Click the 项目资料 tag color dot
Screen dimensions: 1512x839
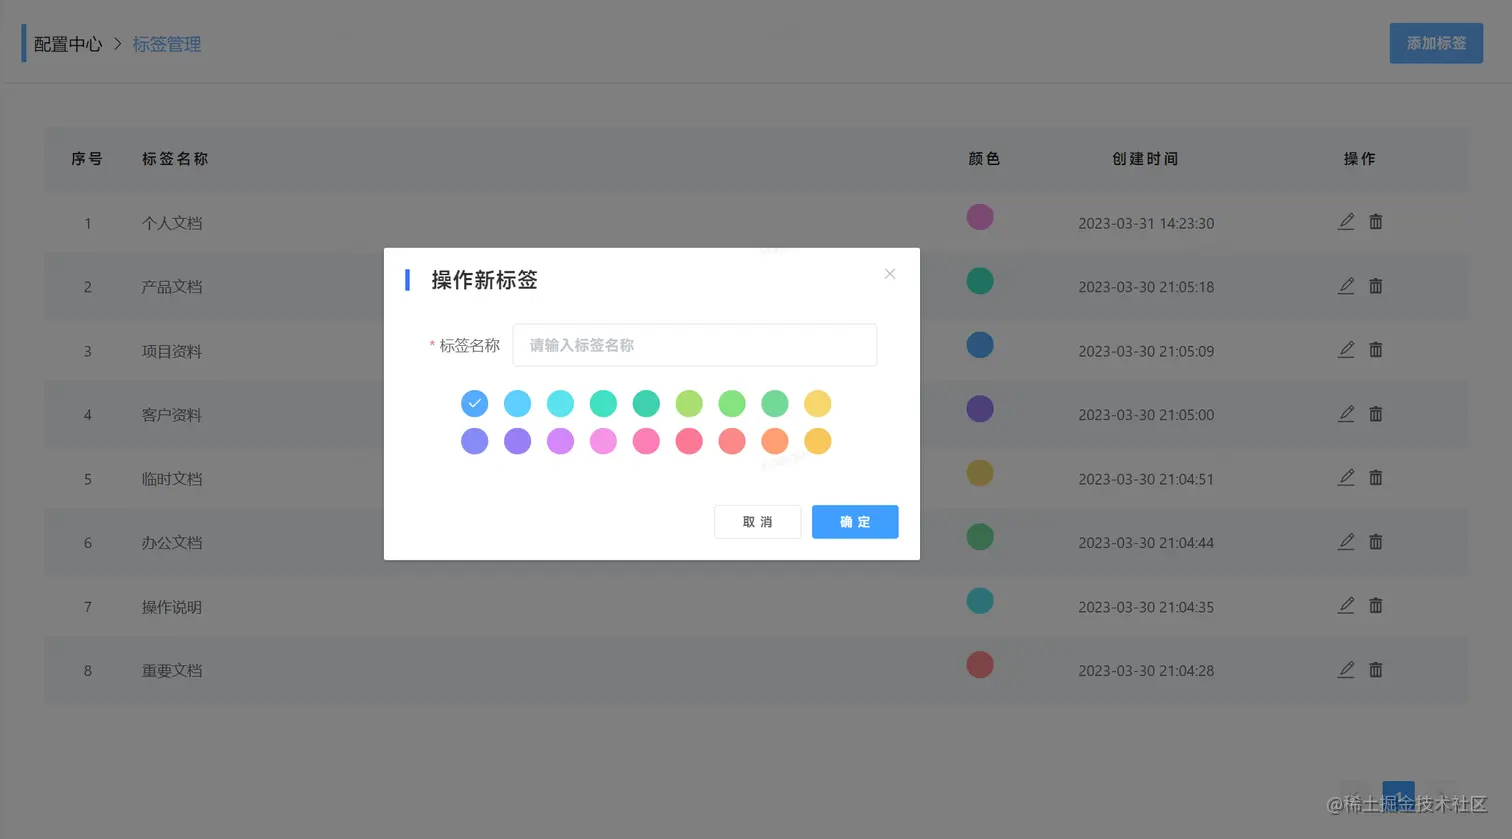coord(980,345)
